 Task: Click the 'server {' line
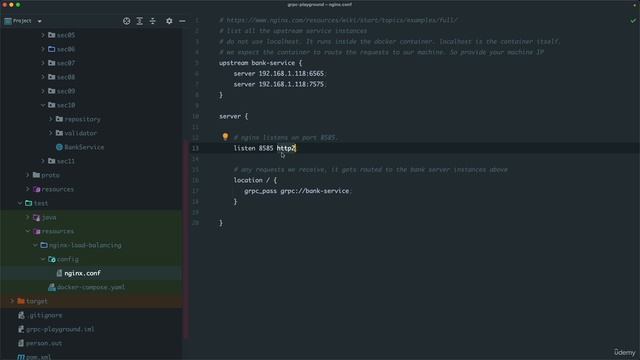click(233, 116)
